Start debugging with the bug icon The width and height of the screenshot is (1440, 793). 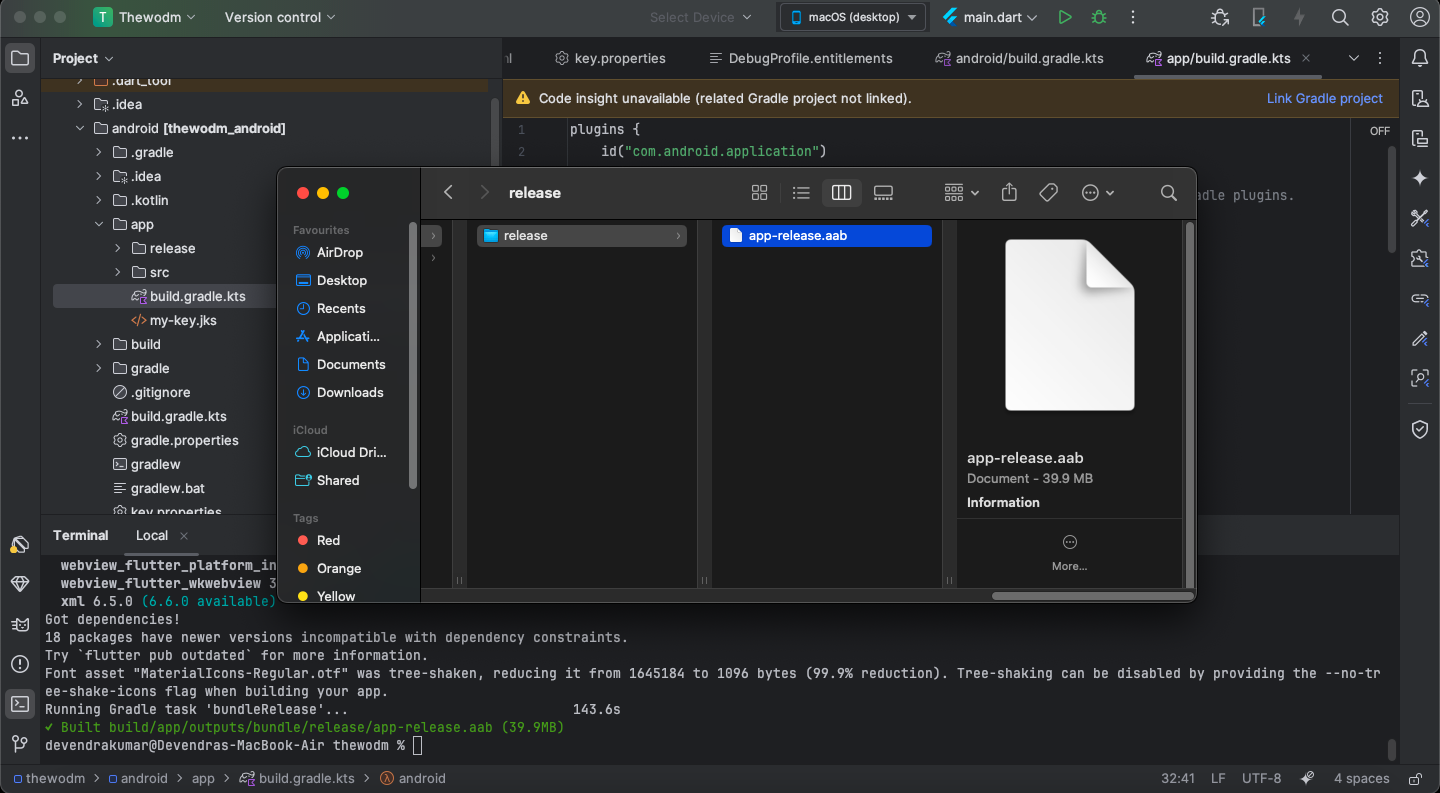[x=1099, y=17]
